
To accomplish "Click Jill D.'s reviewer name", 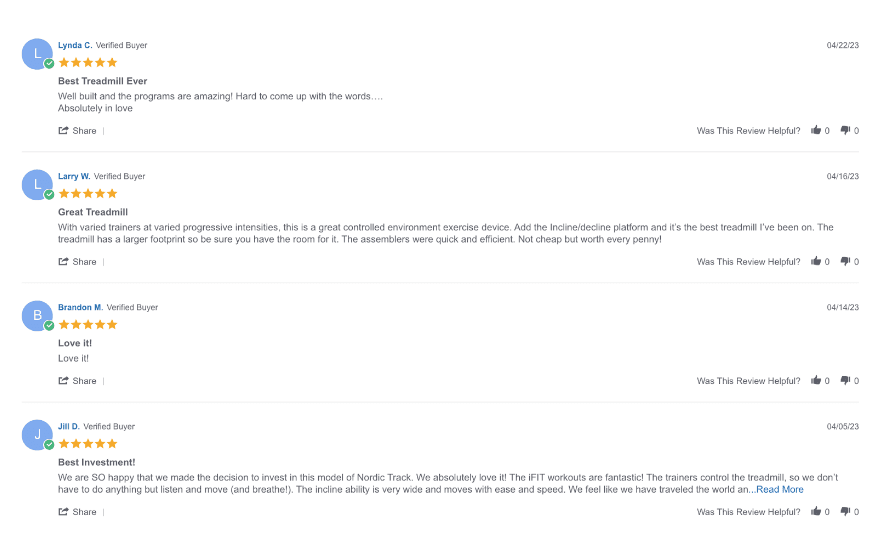I will pyautogui.click(x=69, y=426).
